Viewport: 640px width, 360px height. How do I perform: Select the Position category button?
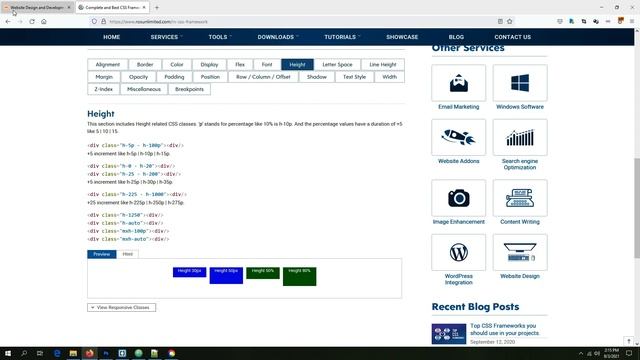tap(210, 77)
